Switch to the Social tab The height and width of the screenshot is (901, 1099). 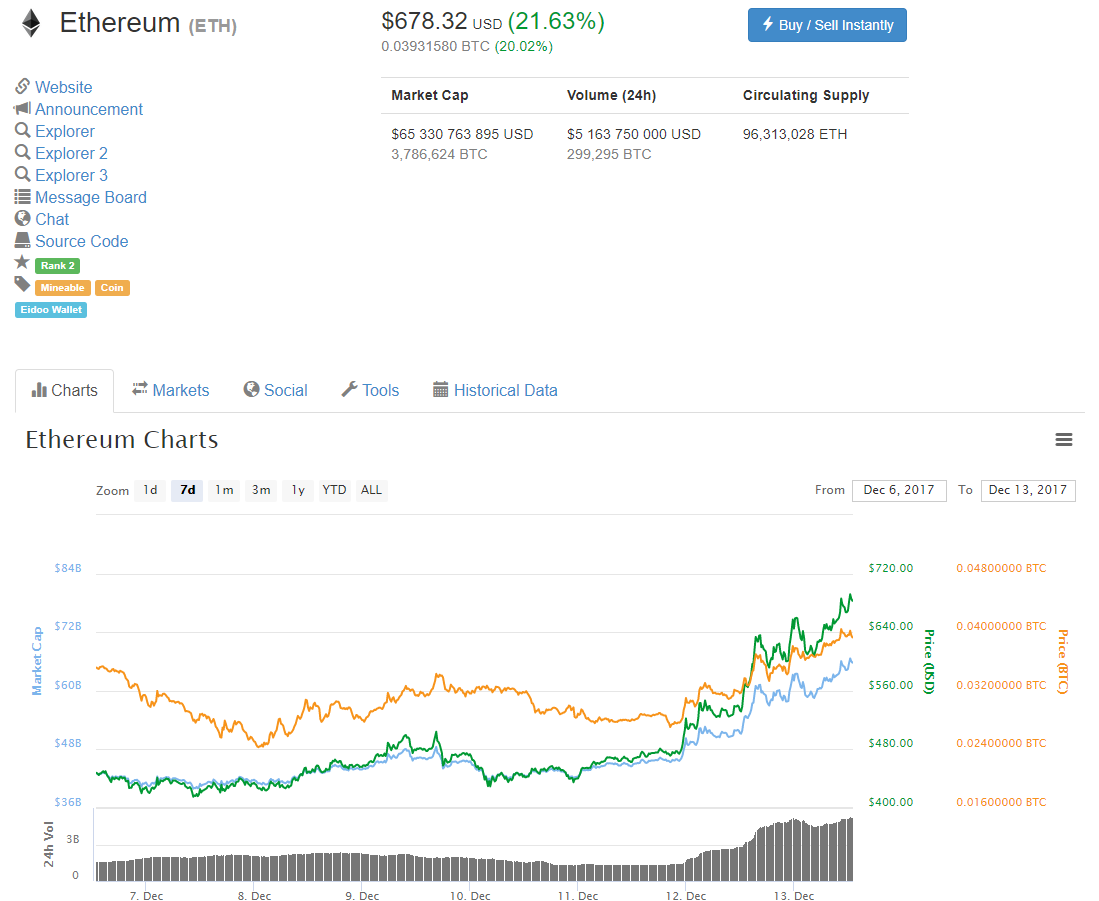coord(275,390)
